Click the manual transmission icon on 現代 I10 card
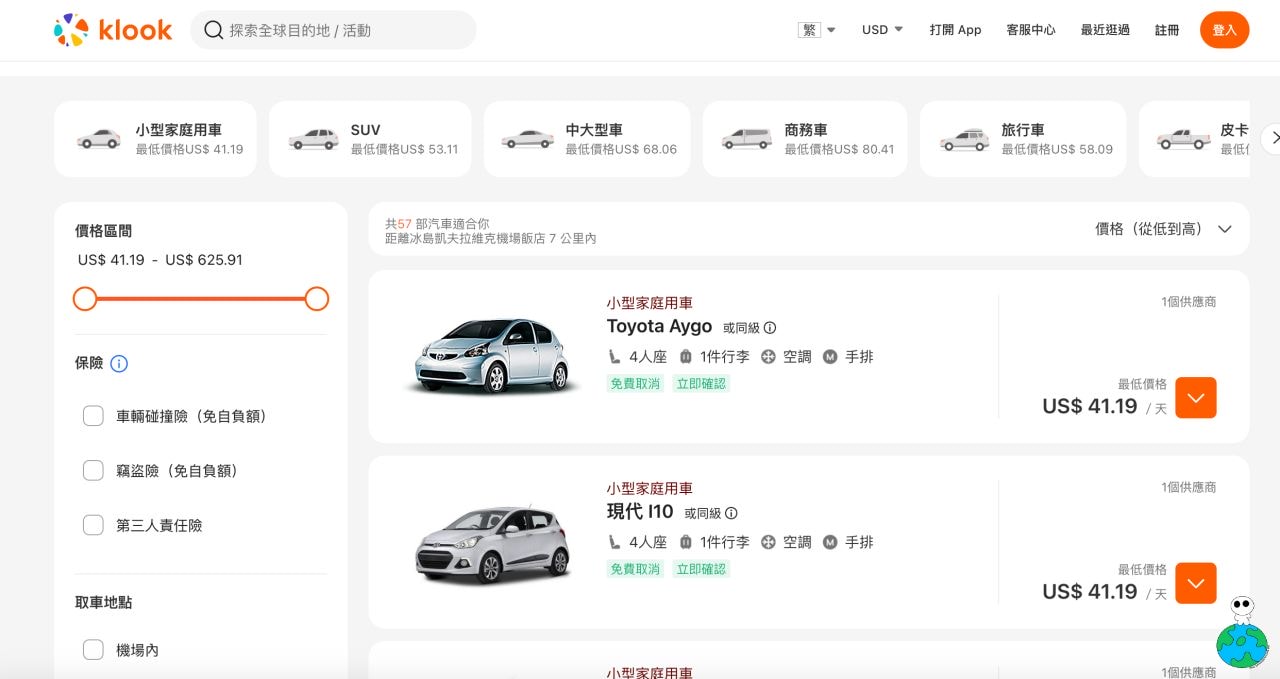The width and height of the screenshot is (1280, 679). pyautogui.click(x=830, y=542)
